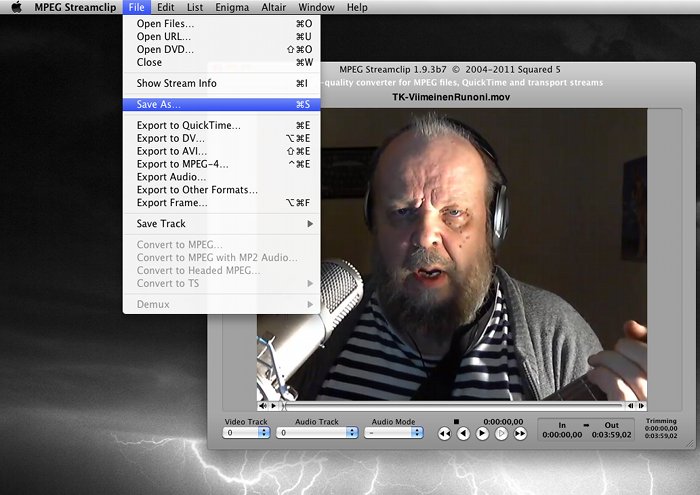Choose Export to QuickTime…
The height and width of the screenshot is (495, 700).
[221, 125]
